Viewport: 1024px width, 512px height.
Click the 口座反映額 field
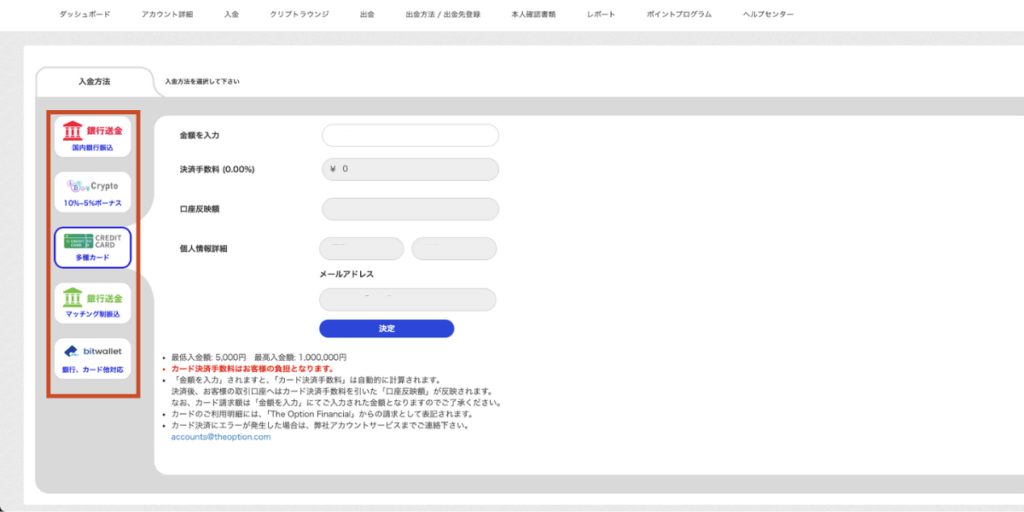tap(410, 209)
